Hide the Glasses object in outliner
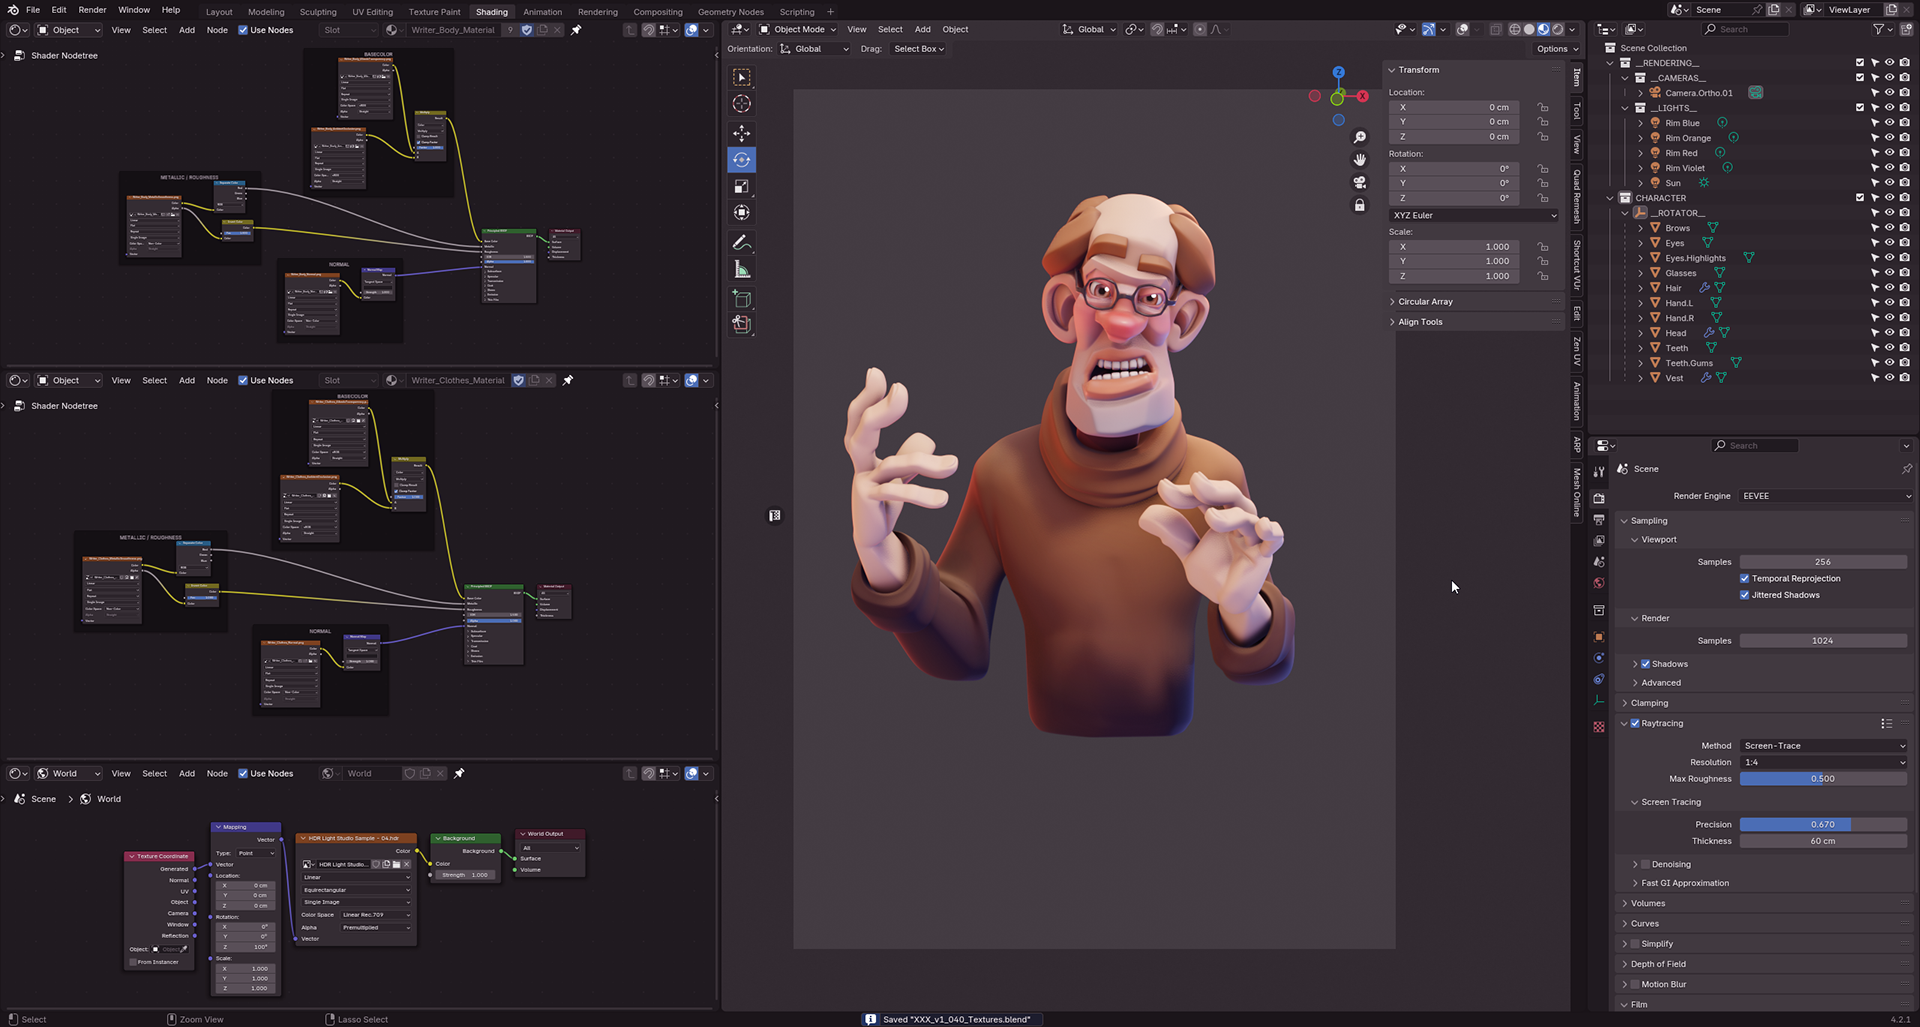Screen dimensions: 1920x1027 click(x=1889, y=273)
